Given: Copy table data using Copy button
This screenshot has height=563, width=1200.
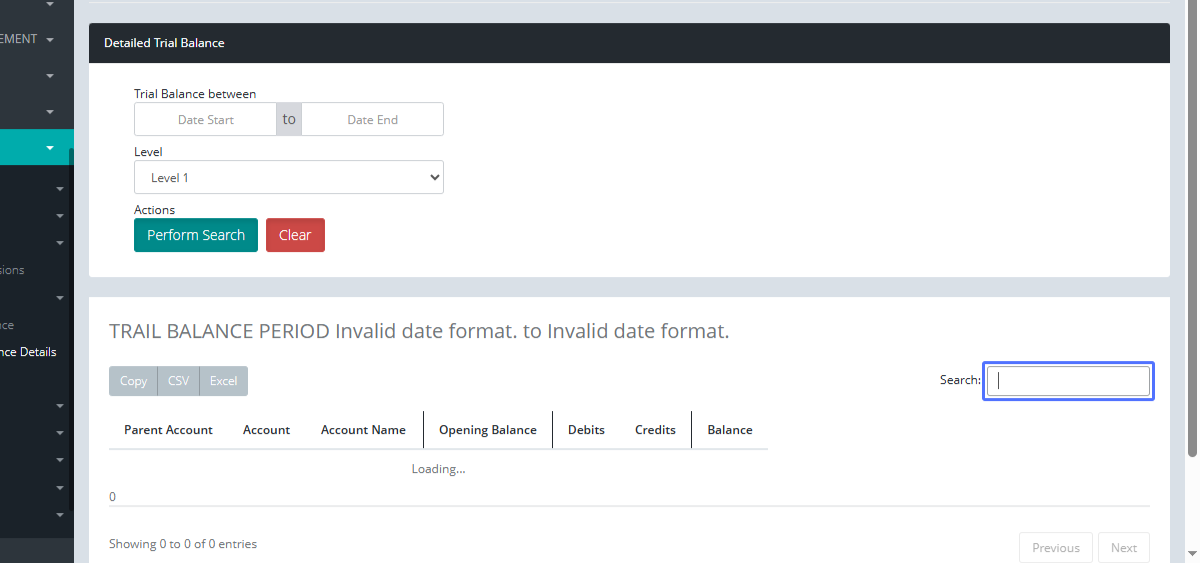Looking at the screenshot, I should [133, 381].
